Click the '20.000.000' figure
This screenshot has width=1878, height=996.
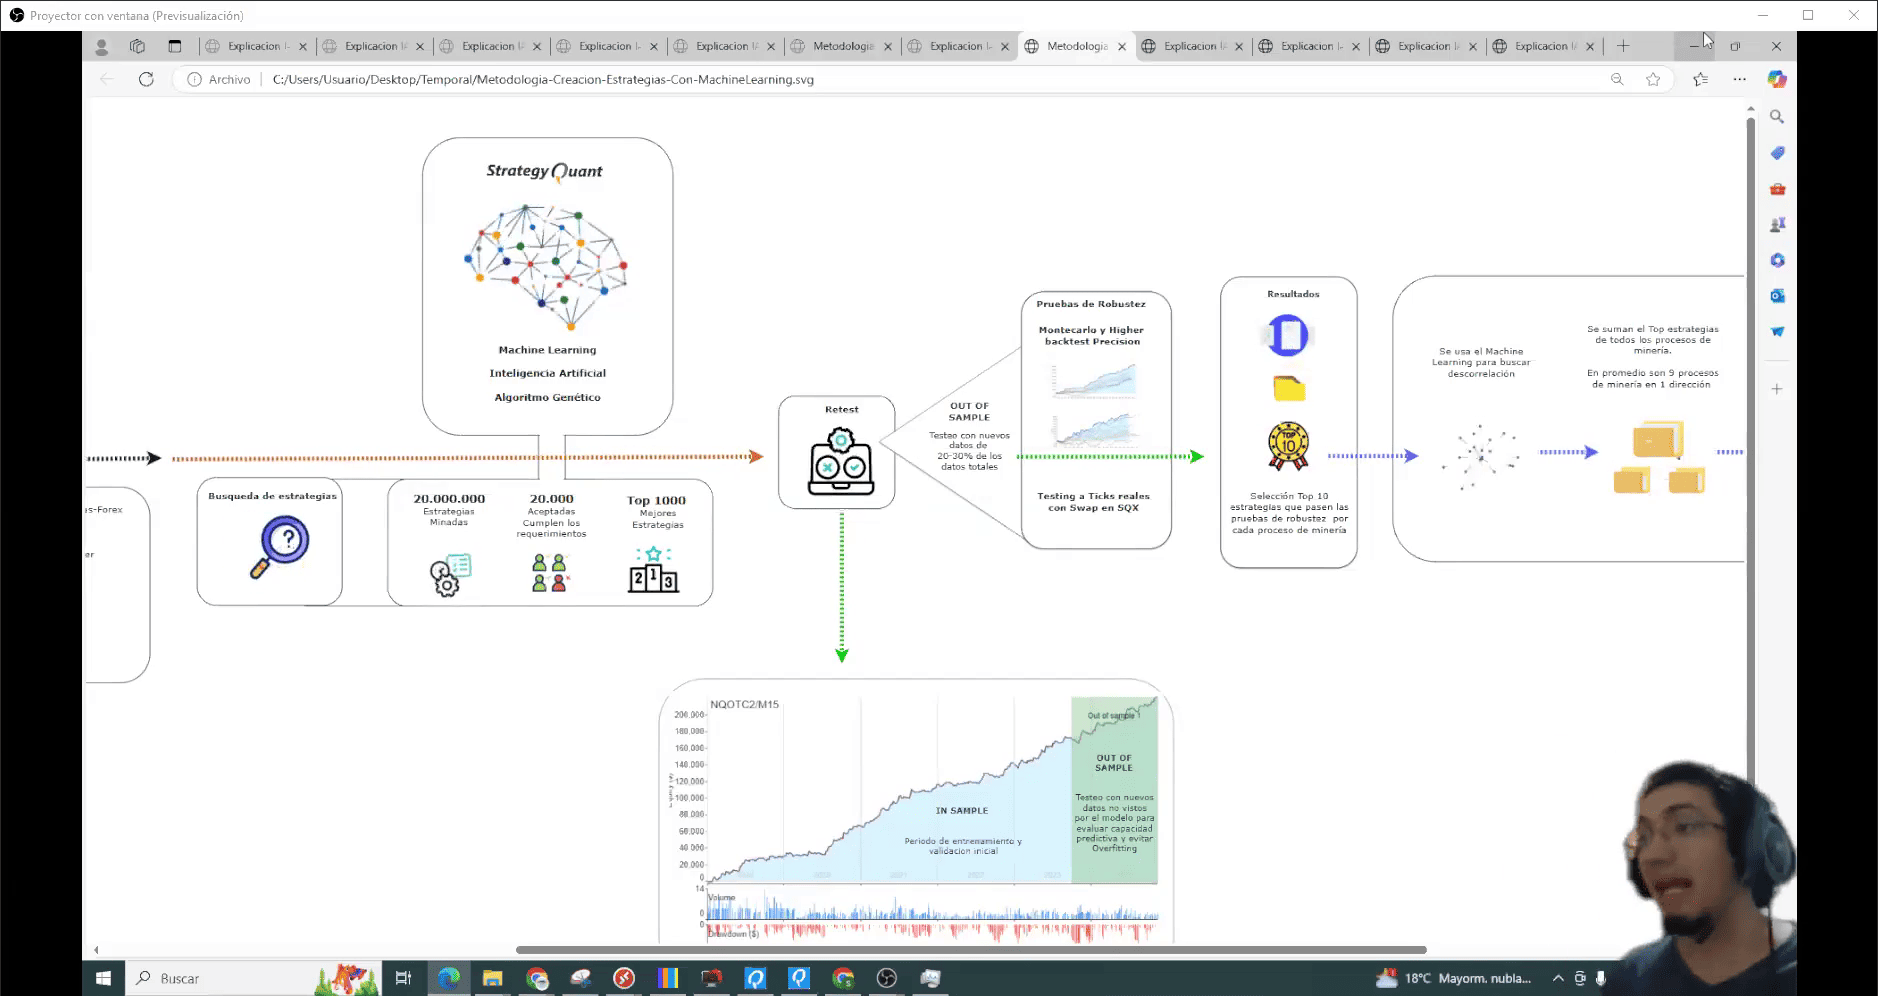pyautogui.click(x=449, y=498)
